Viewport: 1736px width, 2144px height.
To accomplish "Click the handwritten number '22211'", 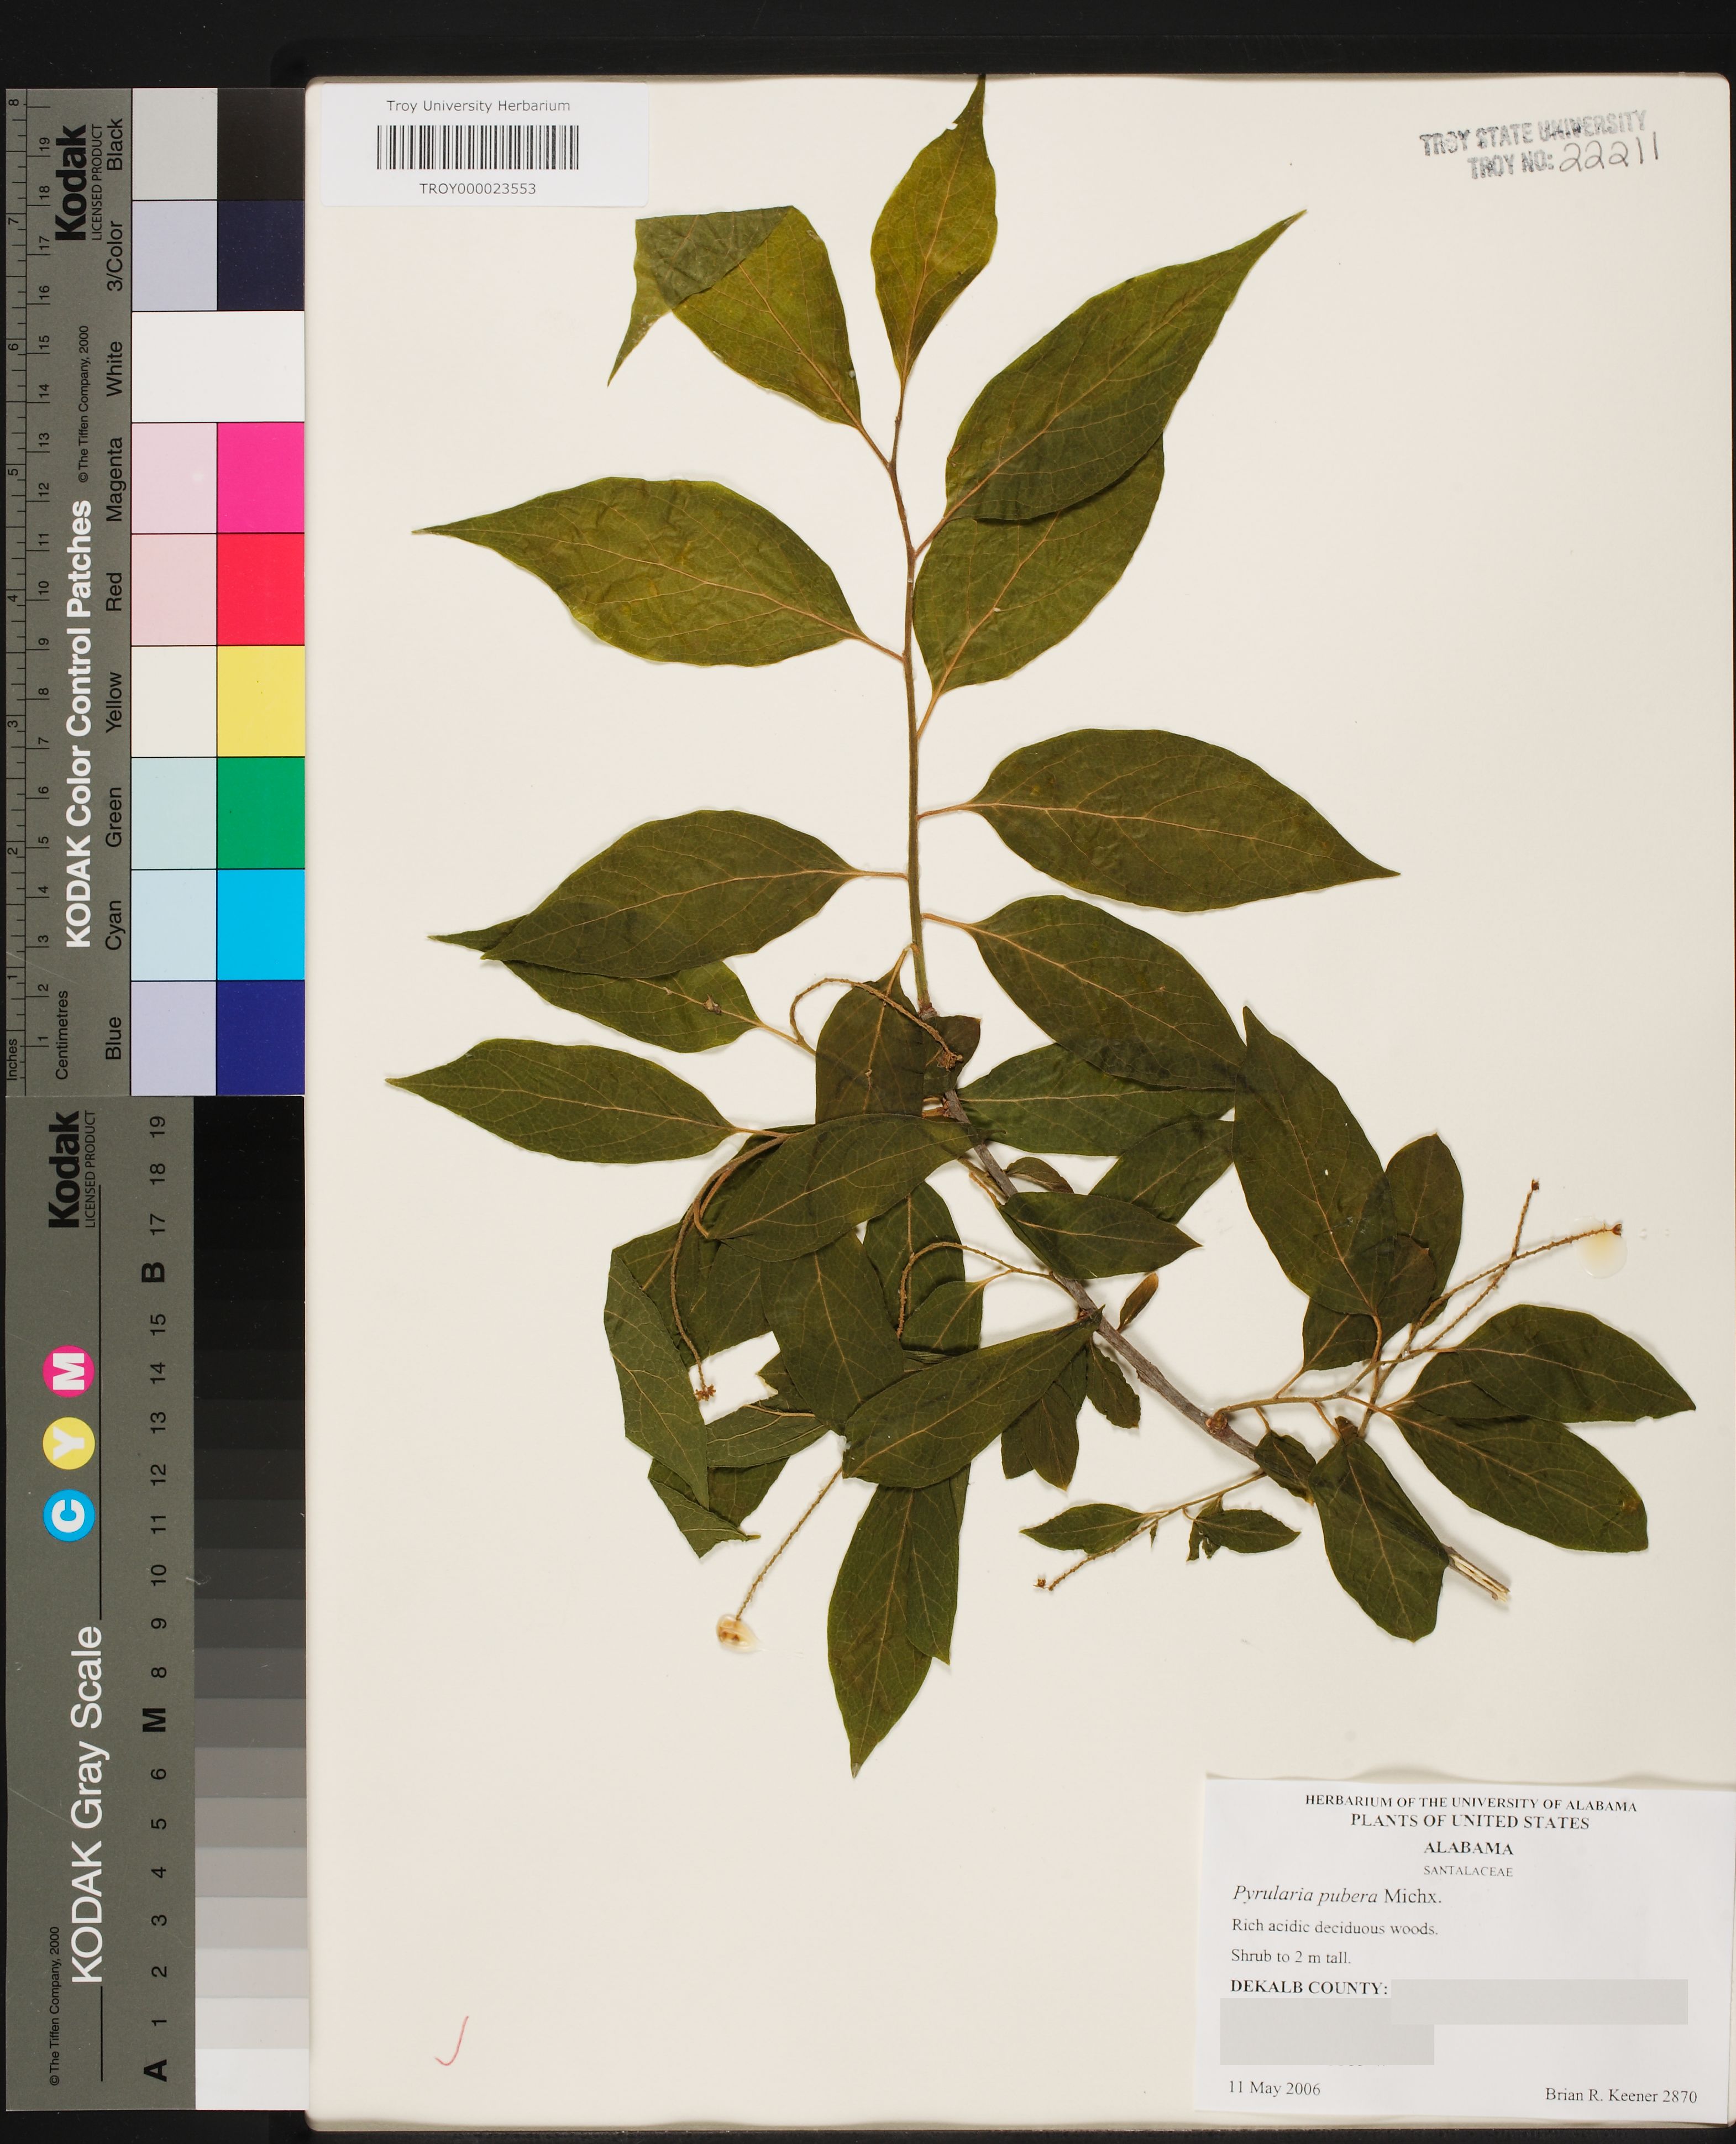I will [1610, 154].
